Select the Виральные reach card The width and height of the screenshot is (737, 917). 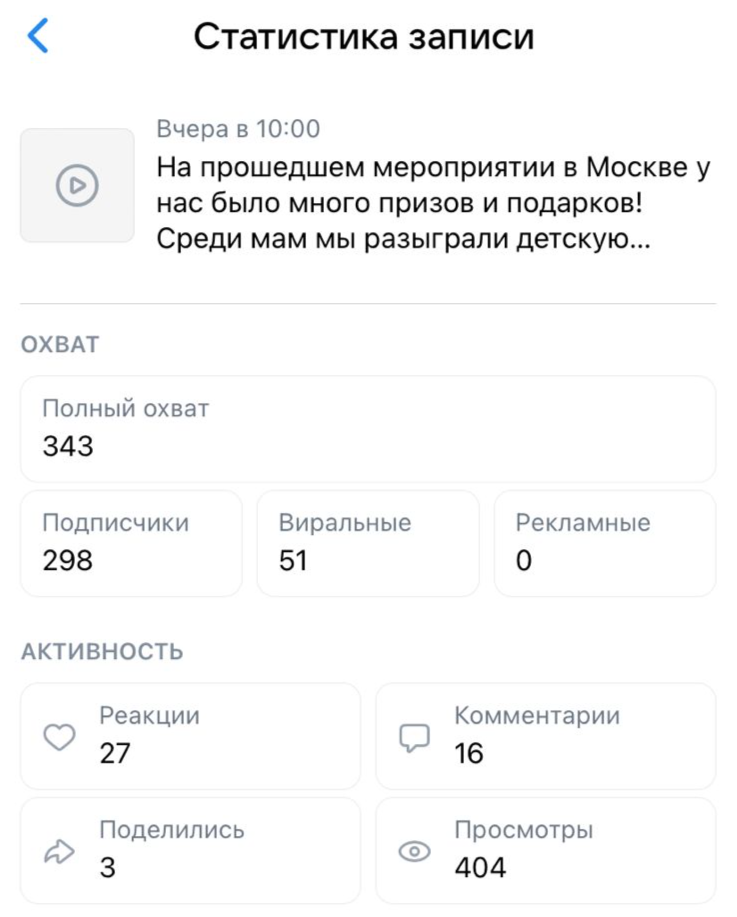coord(368,543)
